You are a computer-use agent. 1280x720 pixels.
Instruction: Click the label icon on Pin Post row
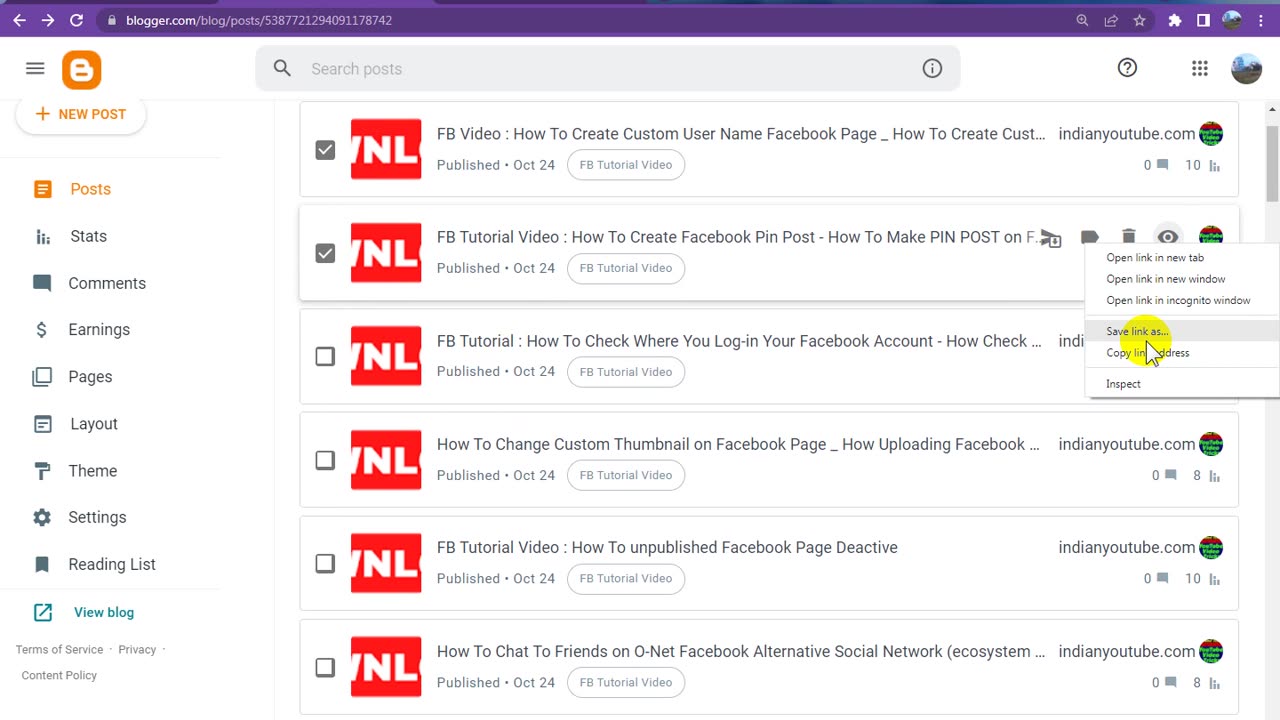click(1089, 237)
